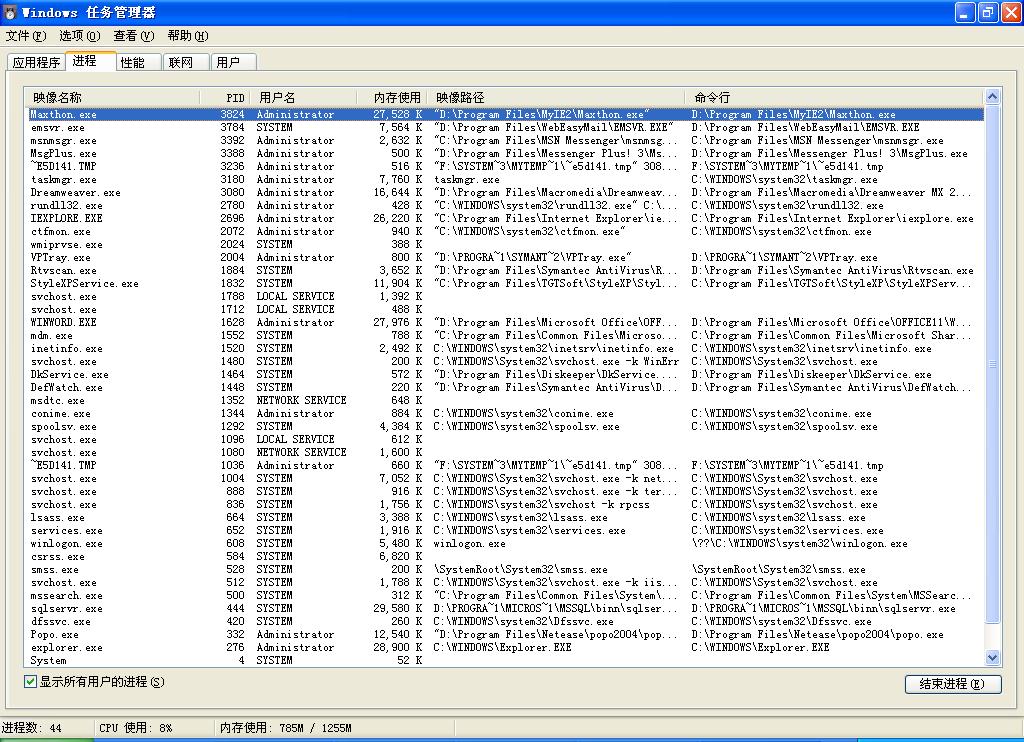Switch to the 性能 tab
This screenshot has height=742, width=1024.
click(138, 63)
